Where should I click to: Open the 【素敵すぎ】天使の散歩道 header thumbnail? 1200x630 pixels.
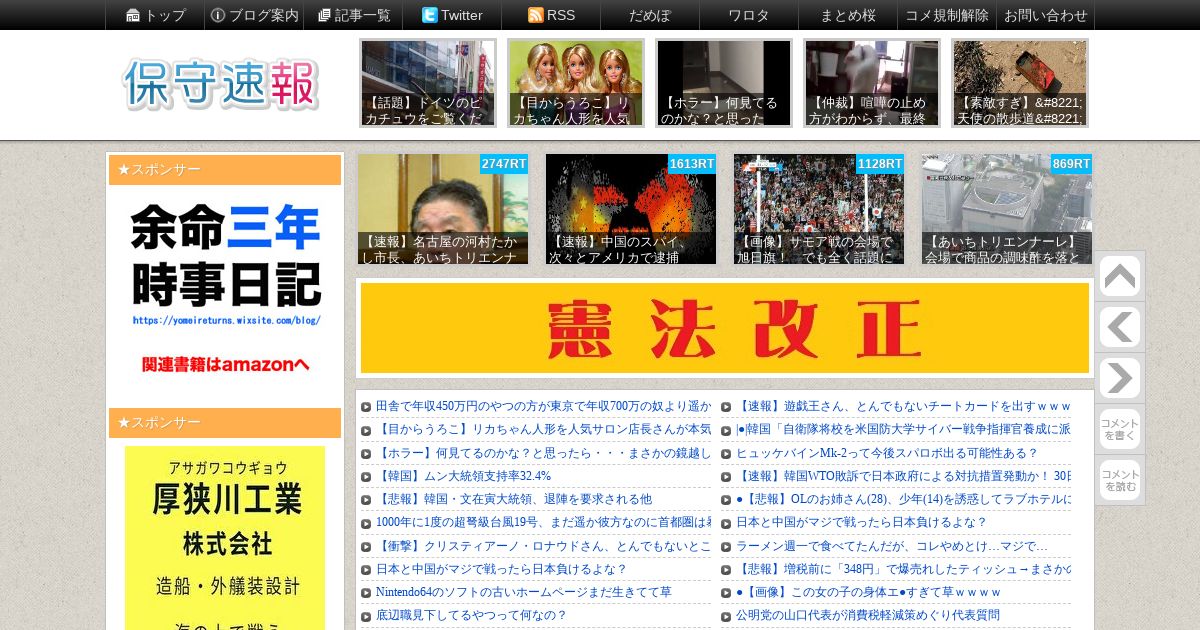1020,83
